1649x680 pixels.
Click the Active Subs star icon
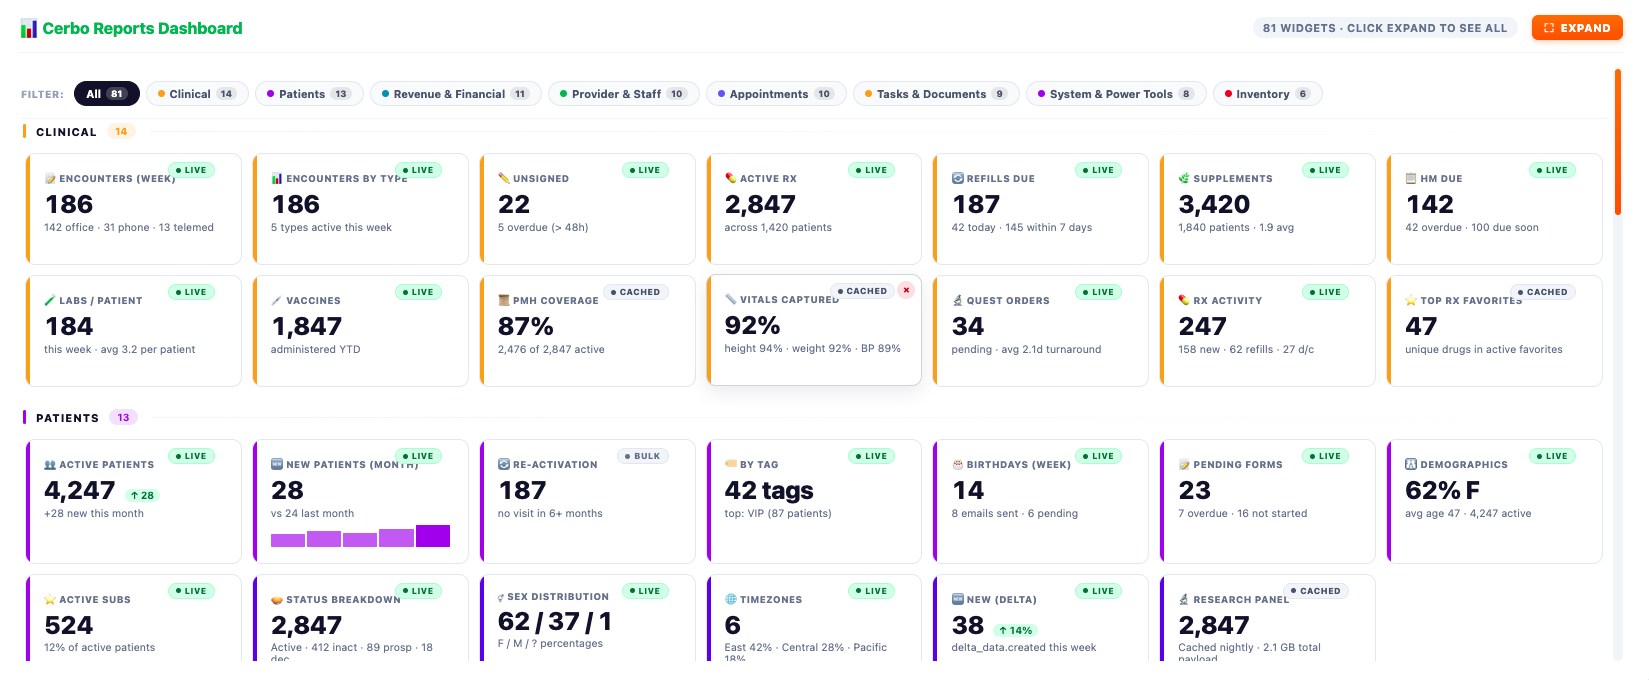[50, 600]
